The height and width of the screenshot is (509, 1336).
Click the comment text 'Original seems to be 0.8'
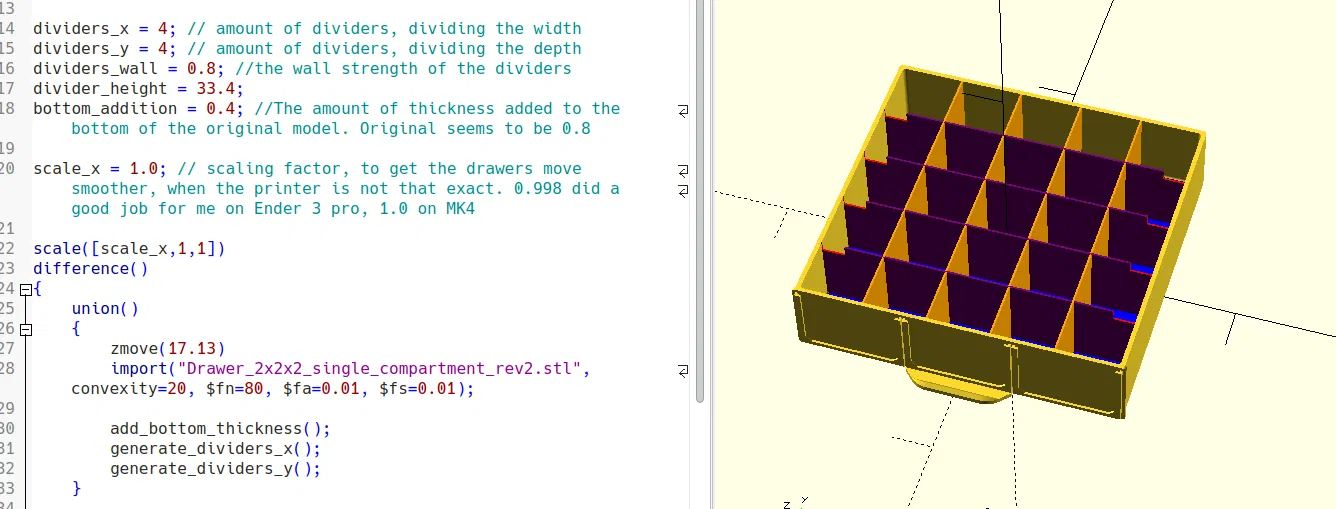pos(475,129)
